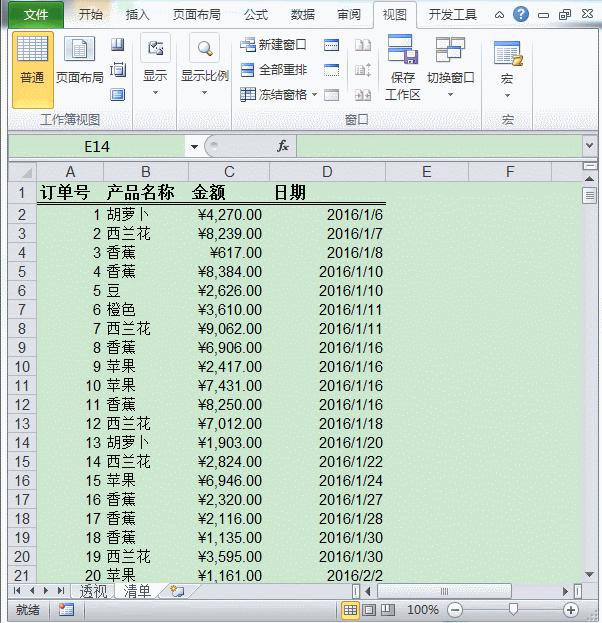Select row 14 header

[22, 443]
